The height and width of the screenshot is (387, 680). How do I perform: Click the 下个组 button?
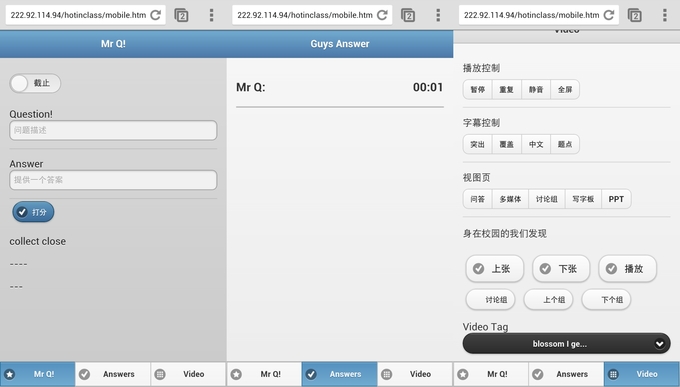(606, 299)
